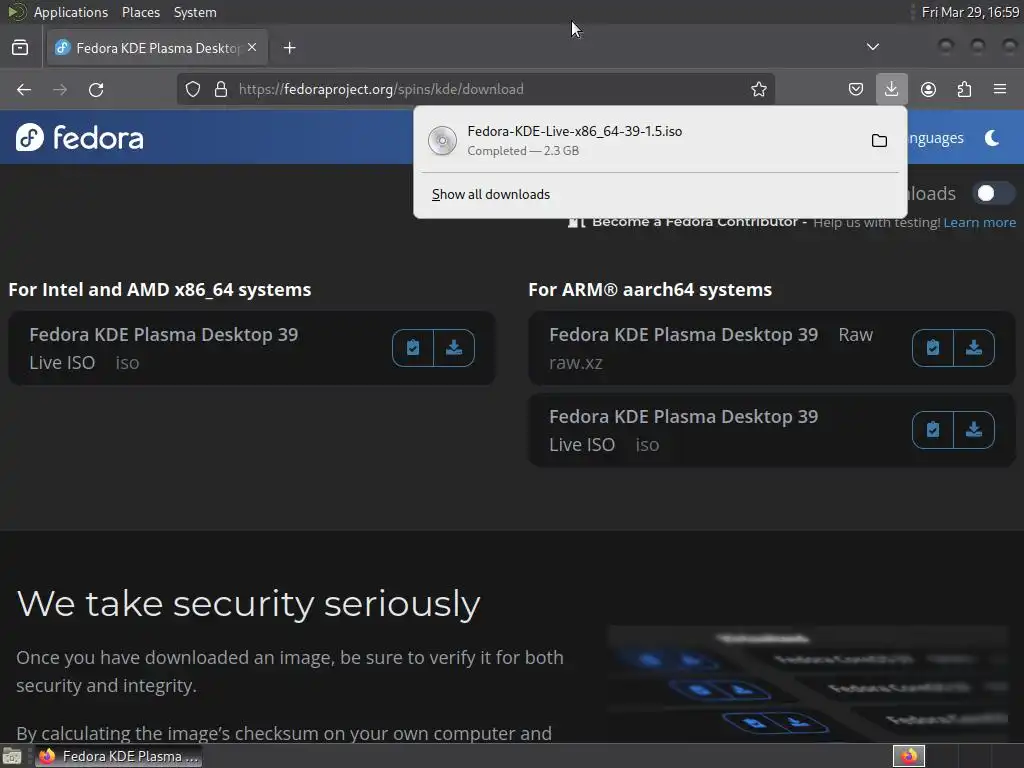
Task: Click the address bar URL
Action: click(381, 89)
